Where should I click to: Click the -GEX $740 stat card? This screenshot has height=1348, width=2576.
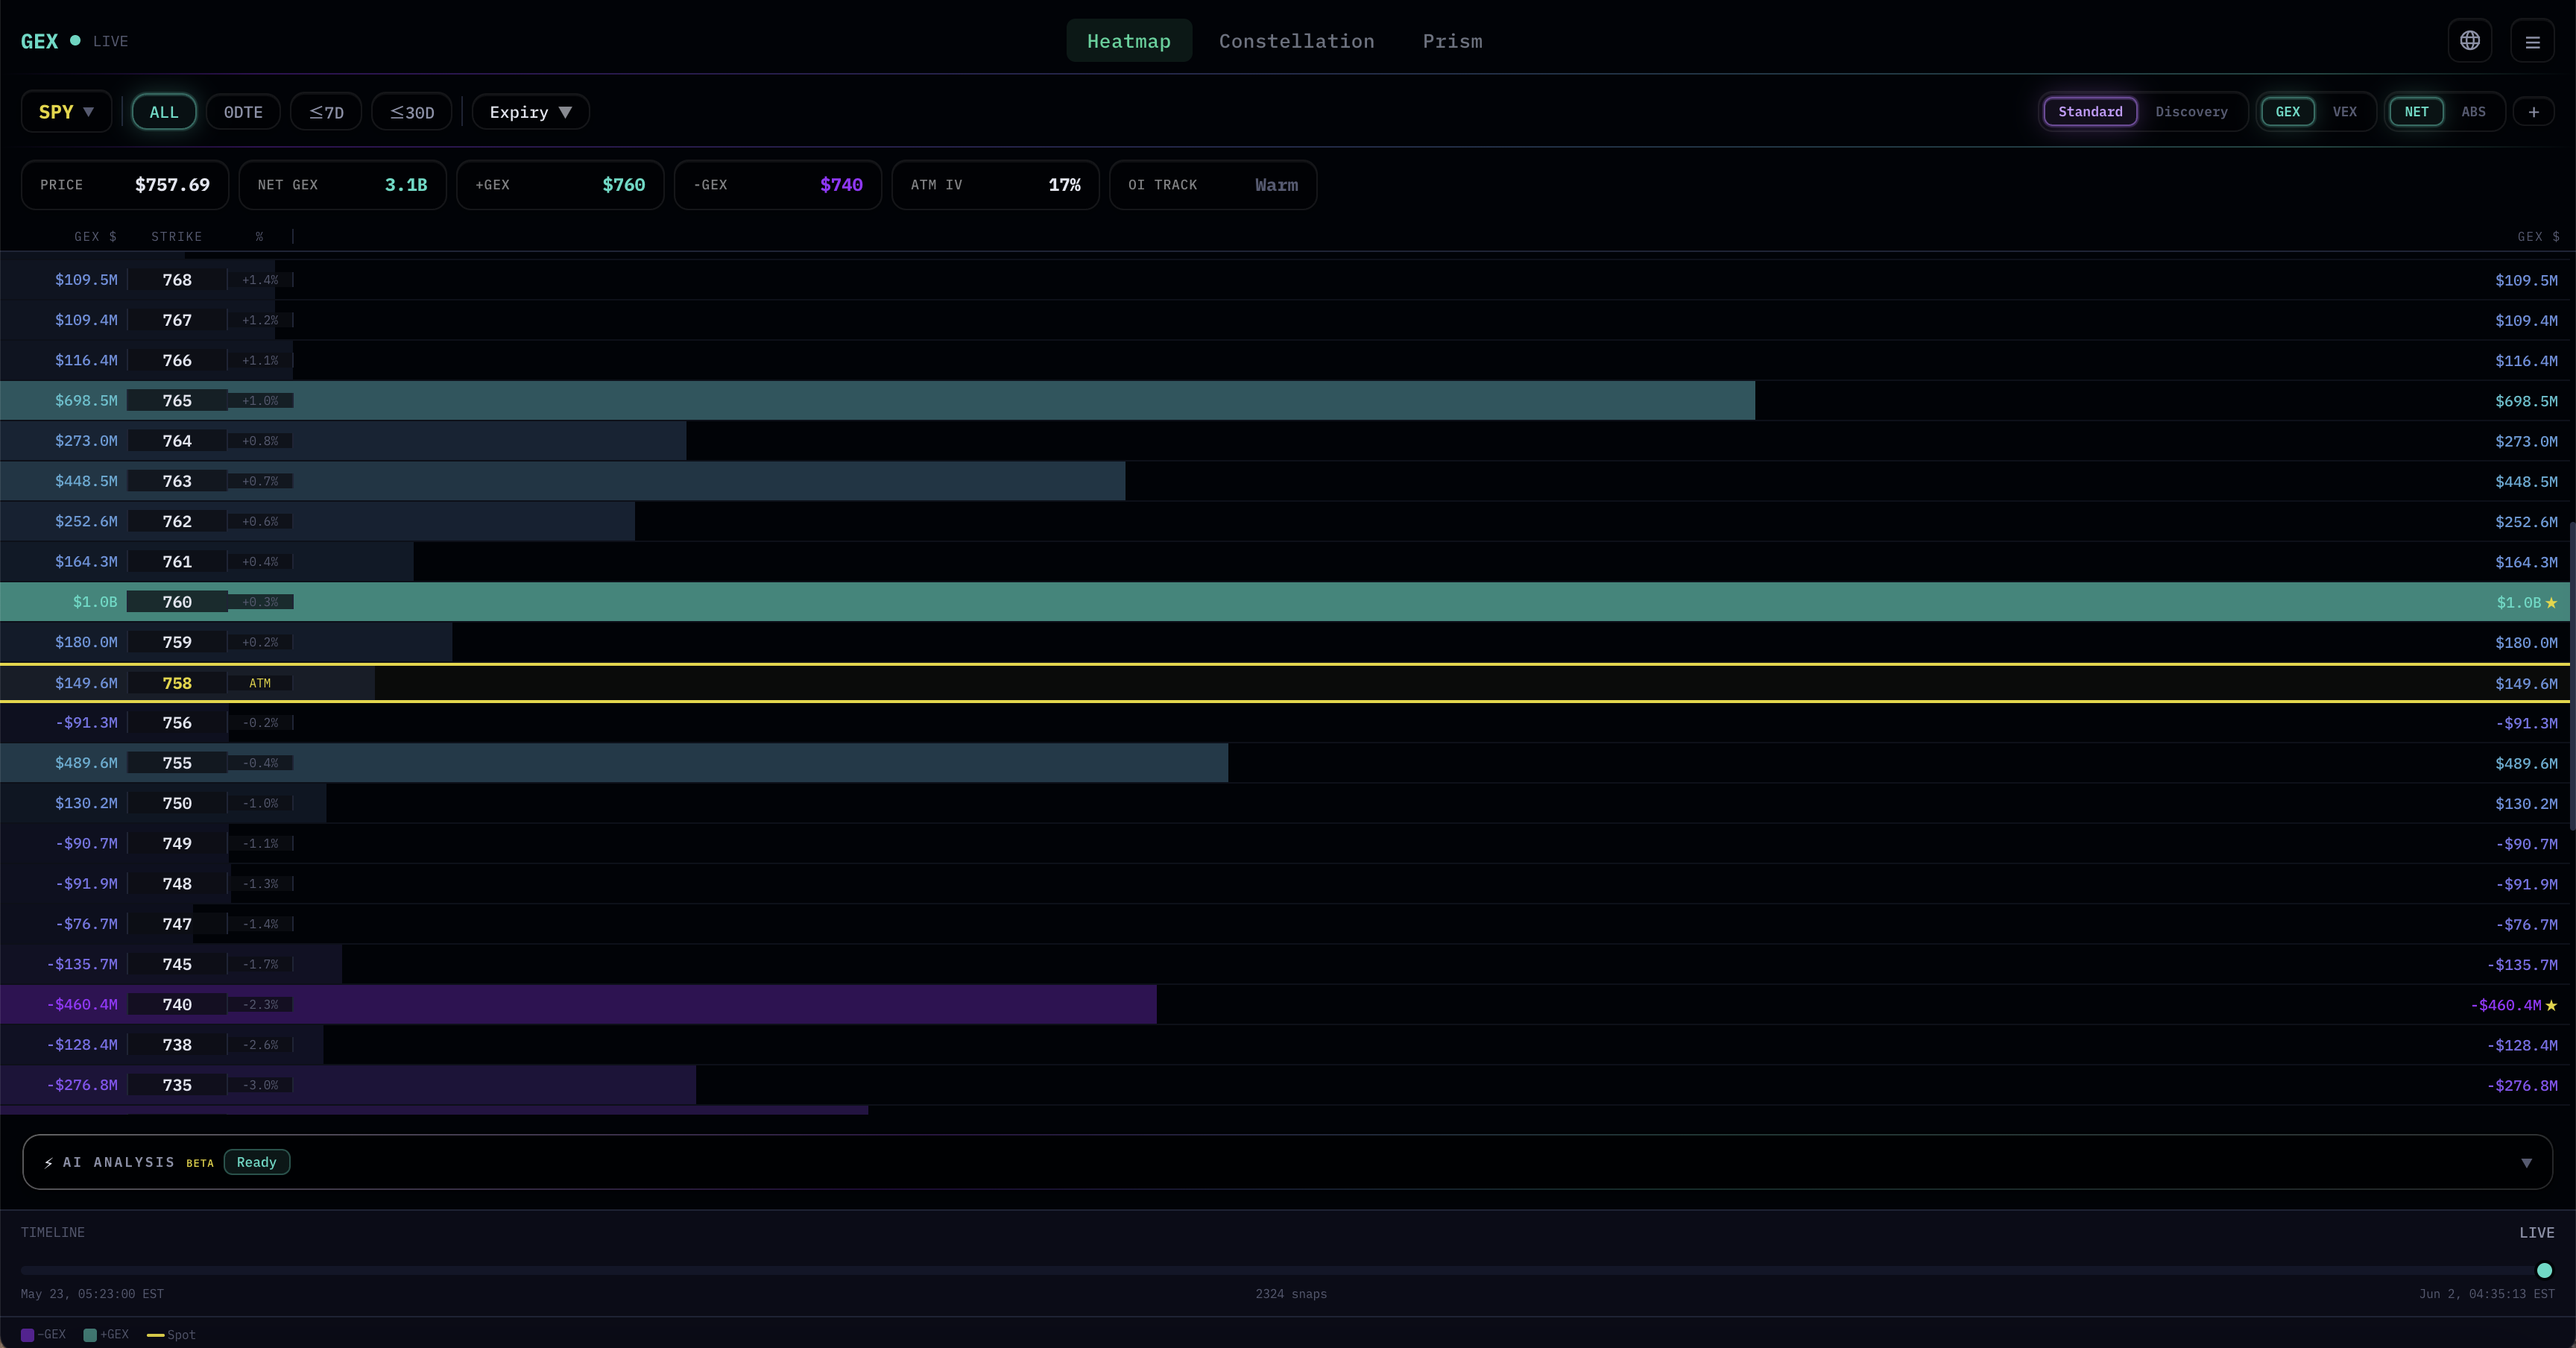click(x=778, y=185)
